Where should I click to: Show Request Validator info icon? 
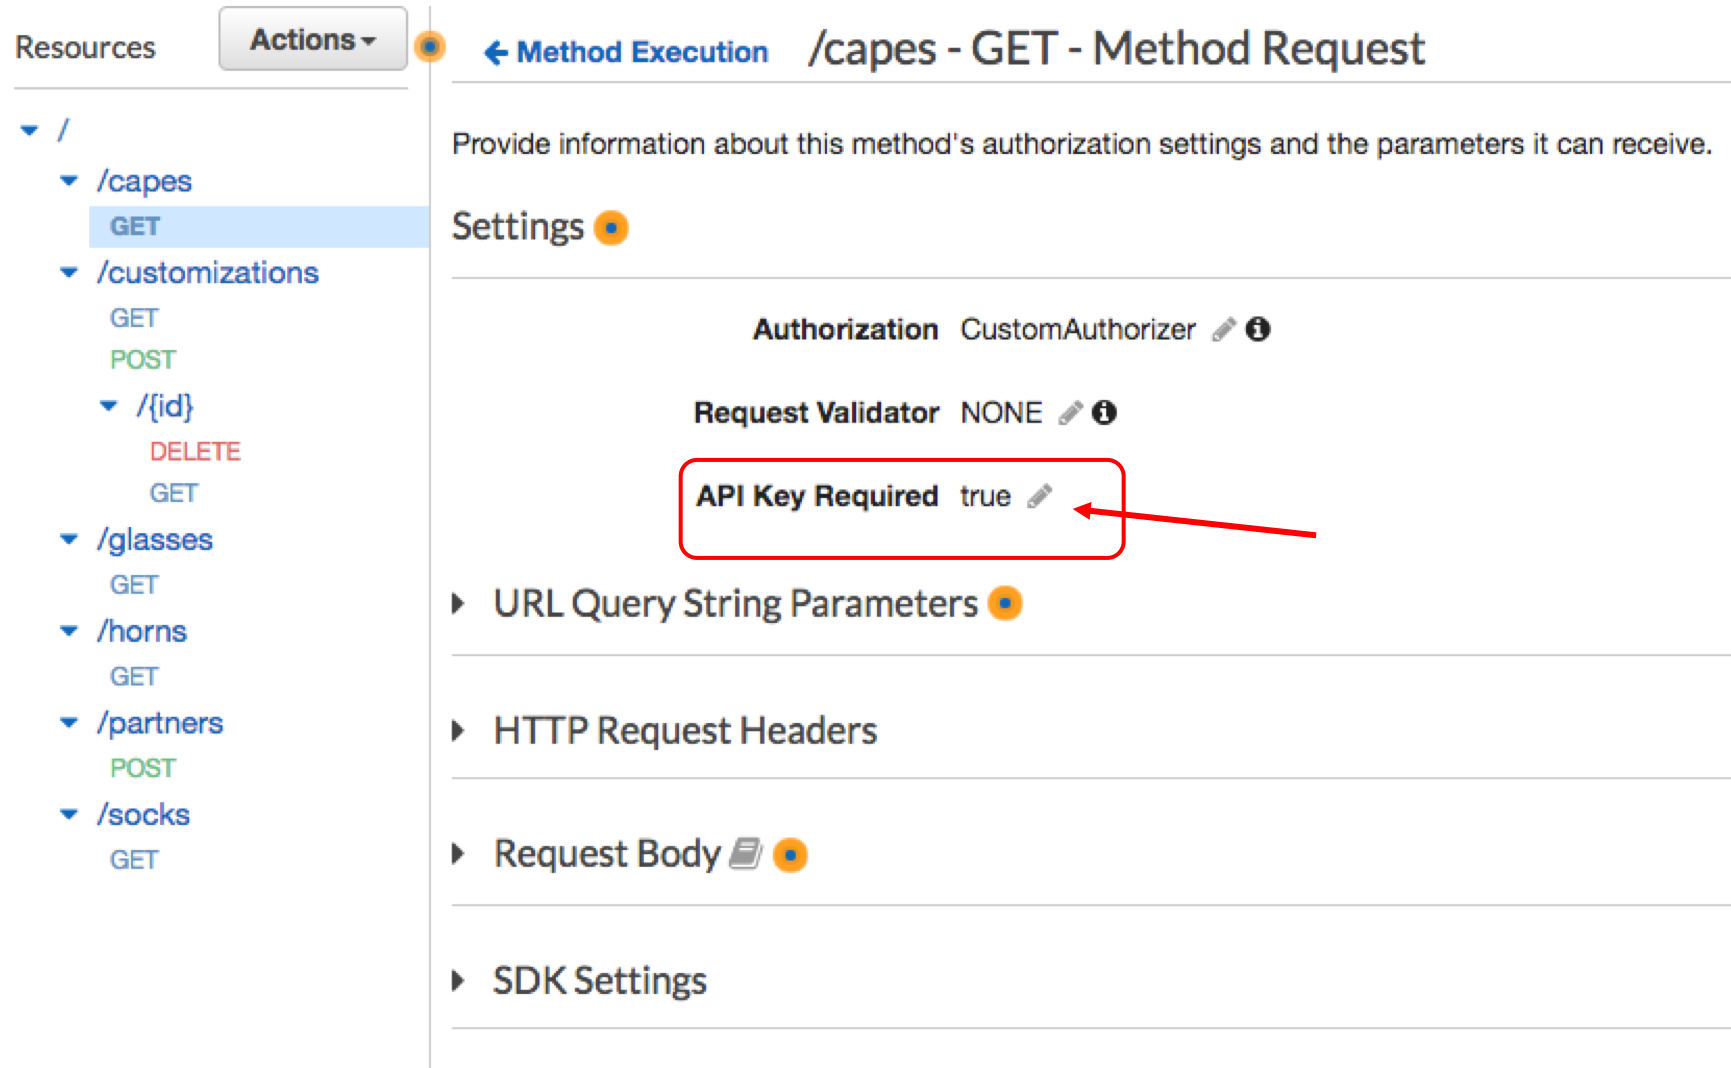(x=1104, y=412)
